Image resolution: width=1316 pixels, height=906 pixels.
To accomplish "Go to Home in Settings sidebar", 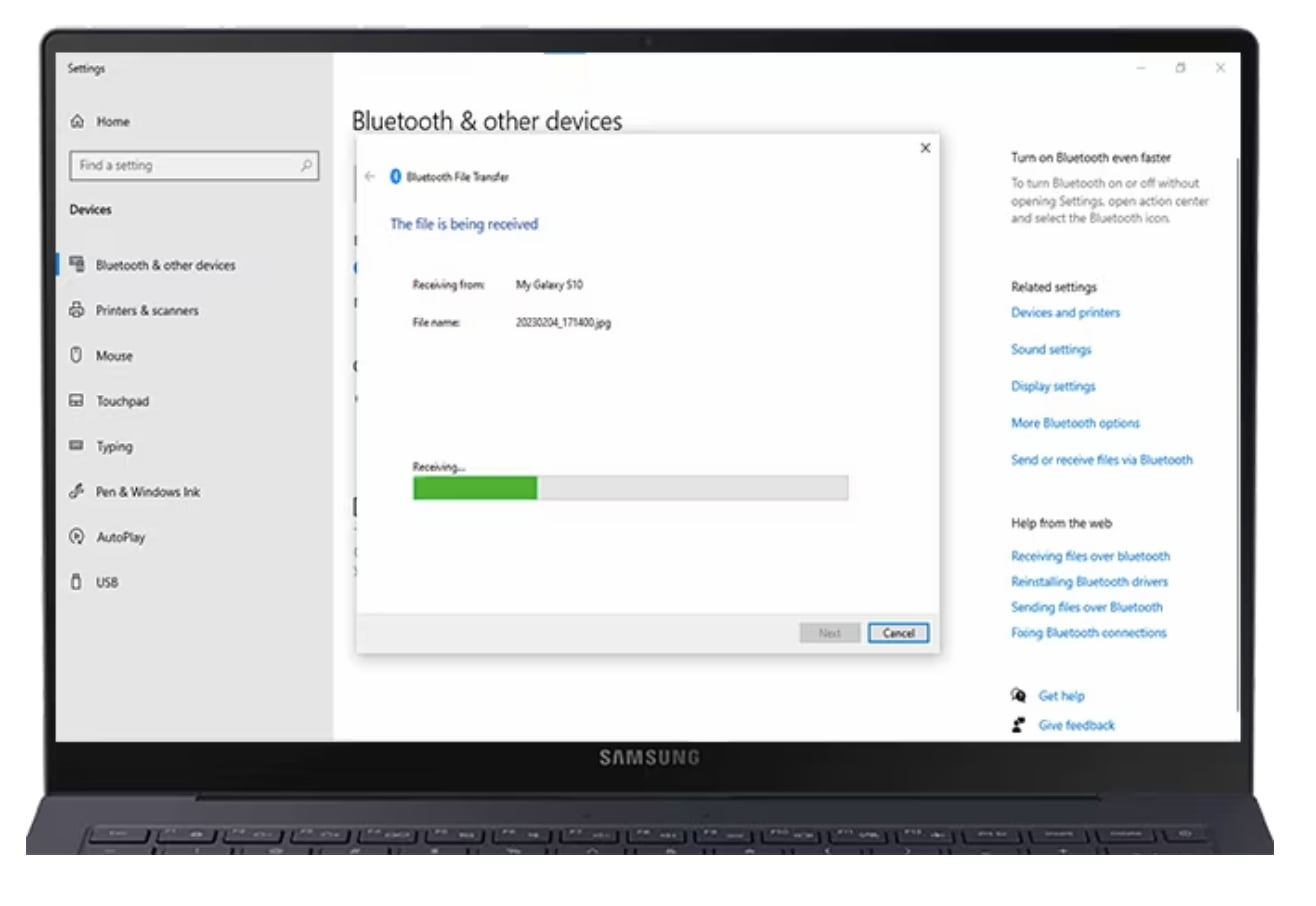I will [x=112, y=122].
